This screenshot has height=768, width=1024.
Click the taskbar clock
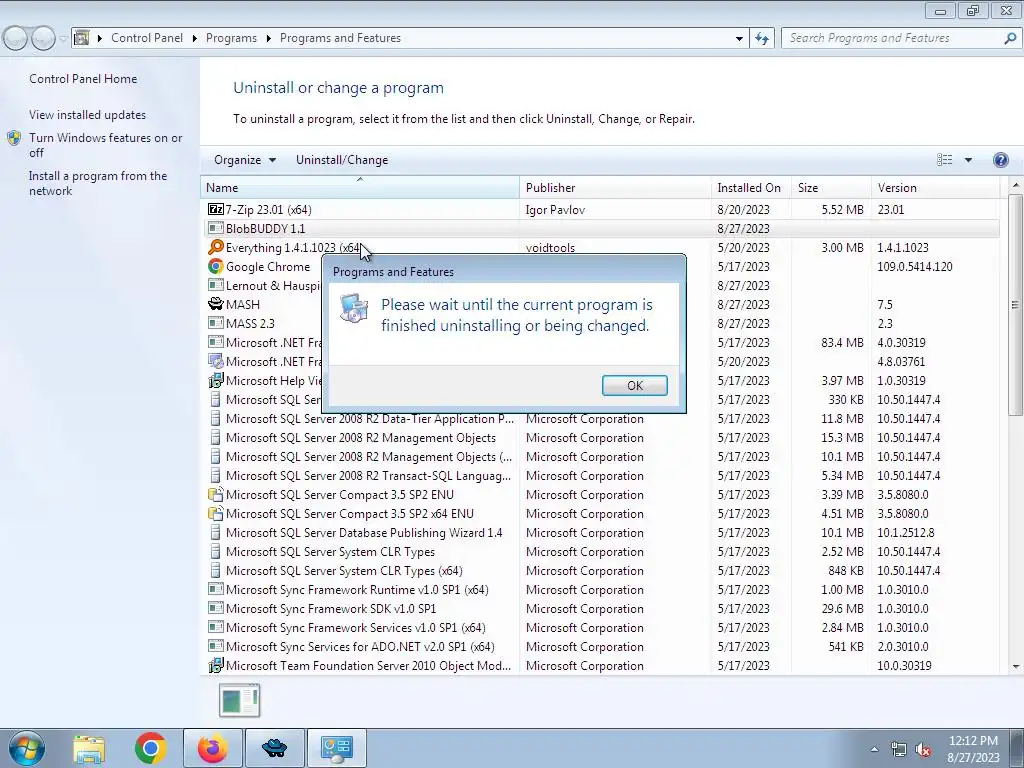tap(973, 749)
